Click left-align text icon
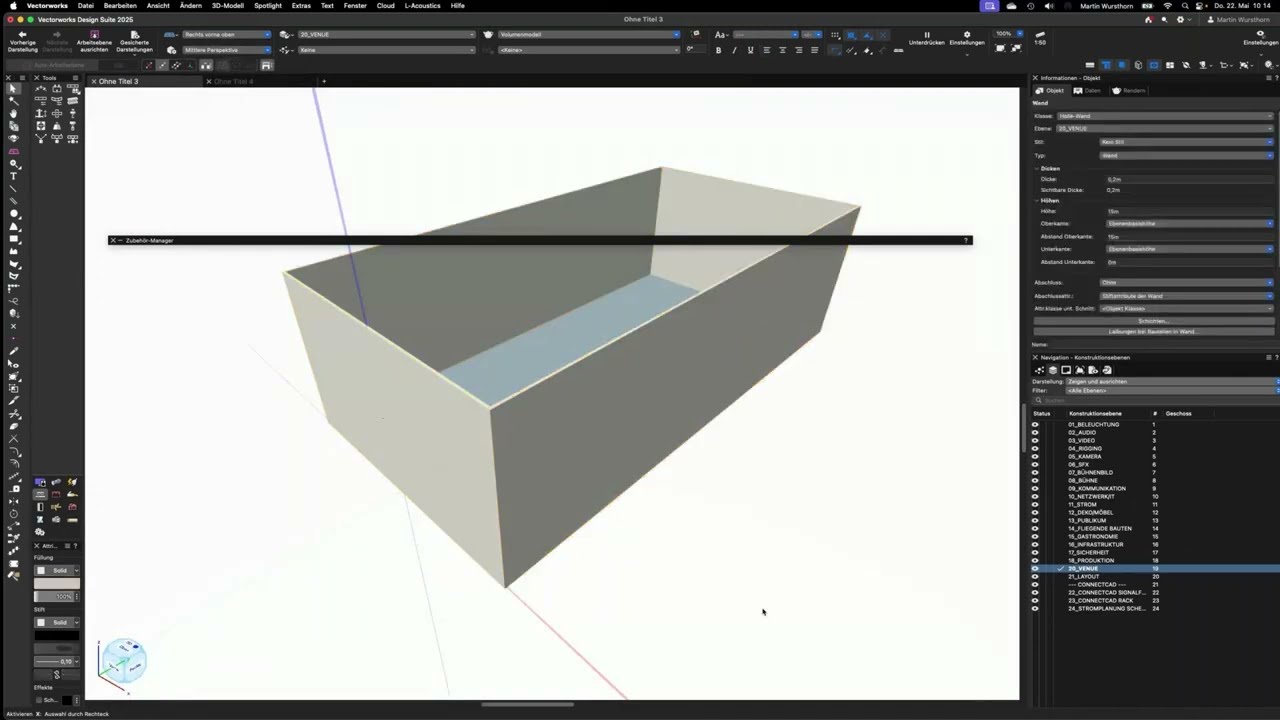Image resolution: width=1280 pixels, height=720 pixels. [x=767, y=50]
